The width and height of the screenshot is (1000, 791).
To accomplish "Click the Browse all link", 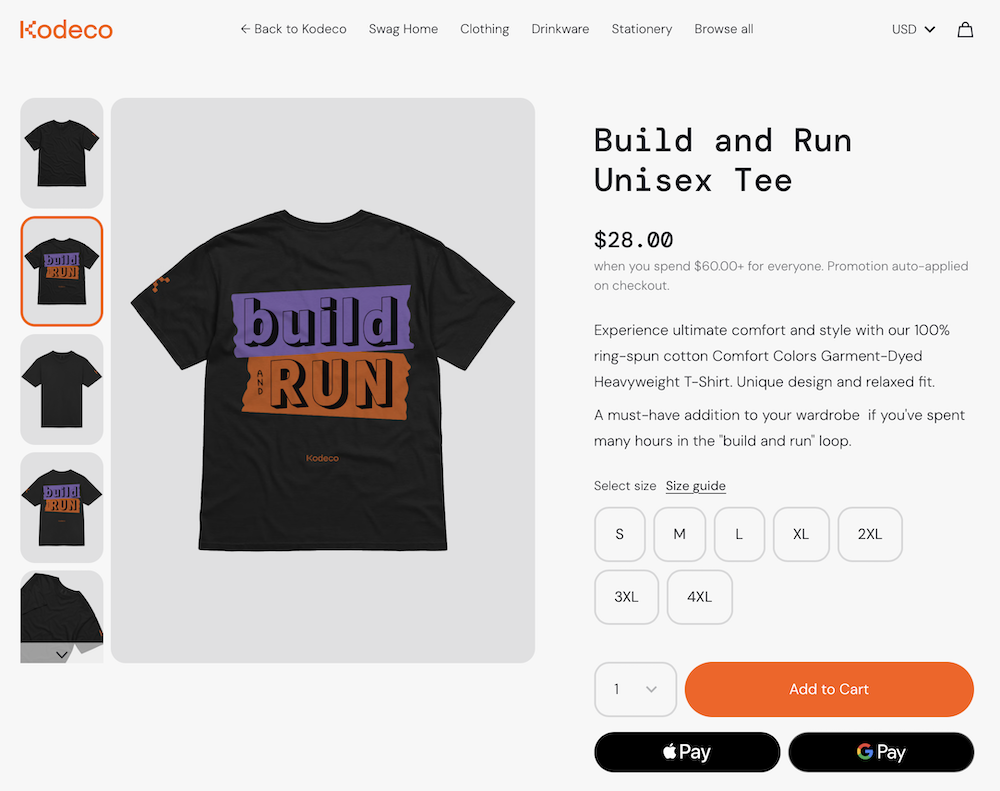I will pos(724,29).
